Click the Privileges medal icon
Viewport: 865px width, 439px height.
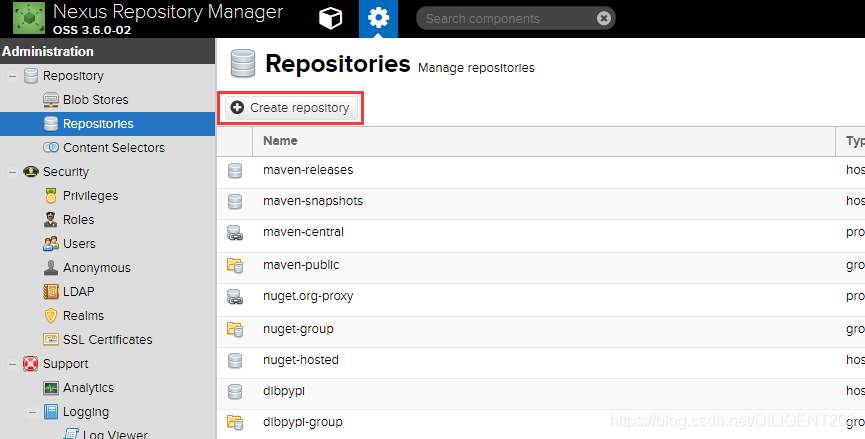[x=51, y=196]
